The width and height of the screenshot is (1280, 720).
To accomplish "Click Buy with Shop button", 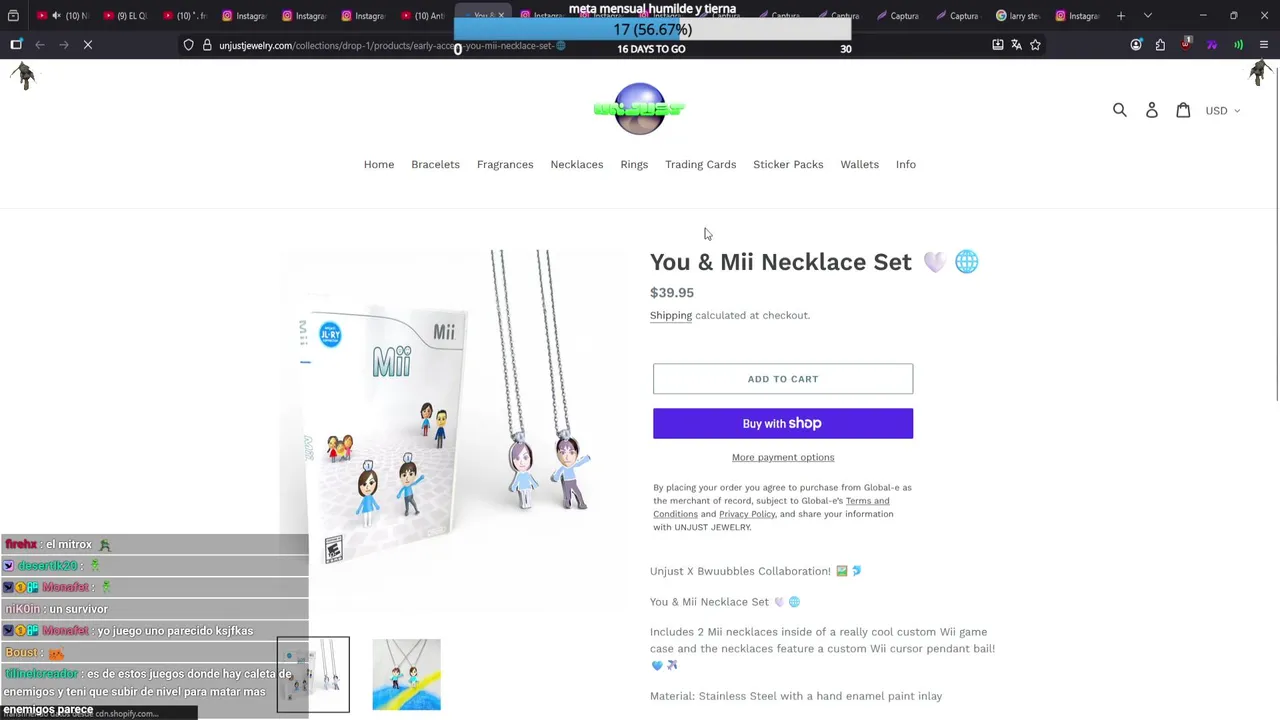I will (783, 423).
